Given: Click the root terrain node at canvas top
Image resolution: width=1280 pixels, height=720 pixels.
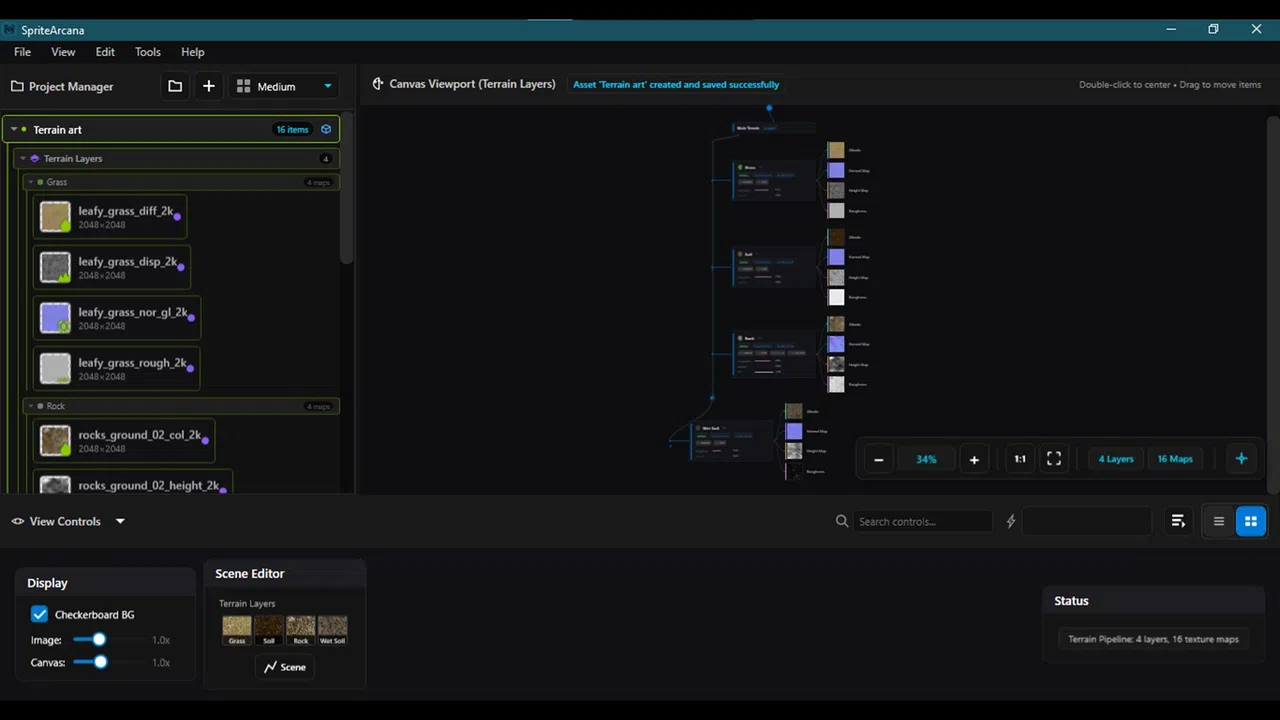Looking at the screenshot, I should [773, 128].
